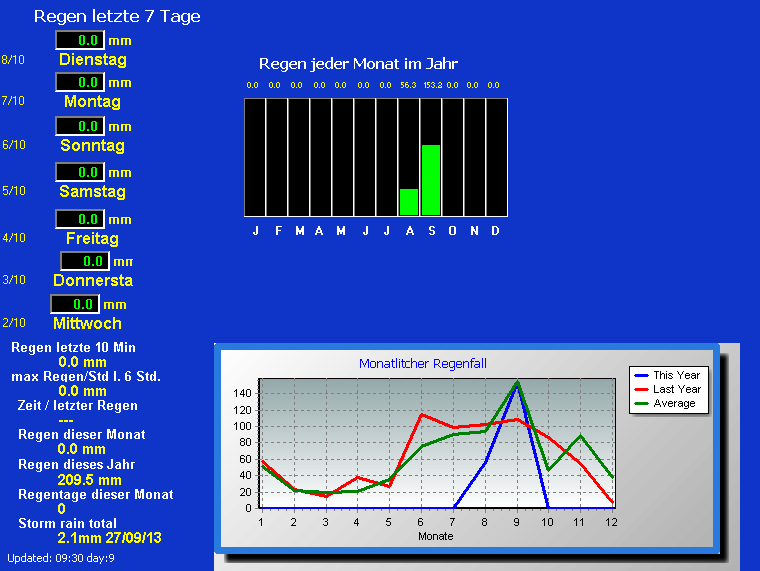Click the Dienstag day label
The image size is (760, 571).
(x=93, y=60)
